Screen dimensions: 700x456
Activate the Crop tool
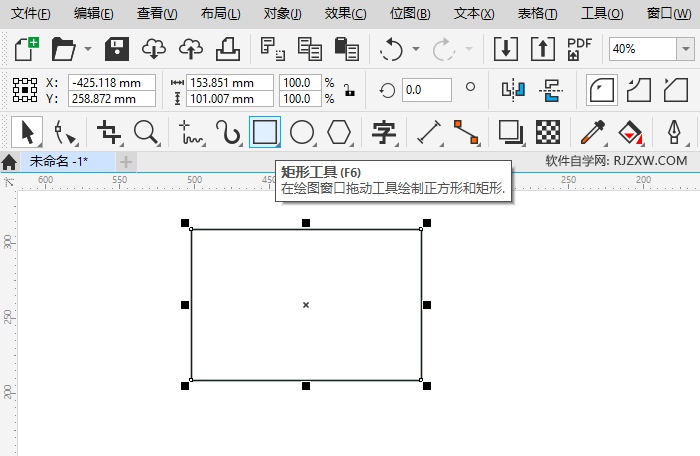108,131
